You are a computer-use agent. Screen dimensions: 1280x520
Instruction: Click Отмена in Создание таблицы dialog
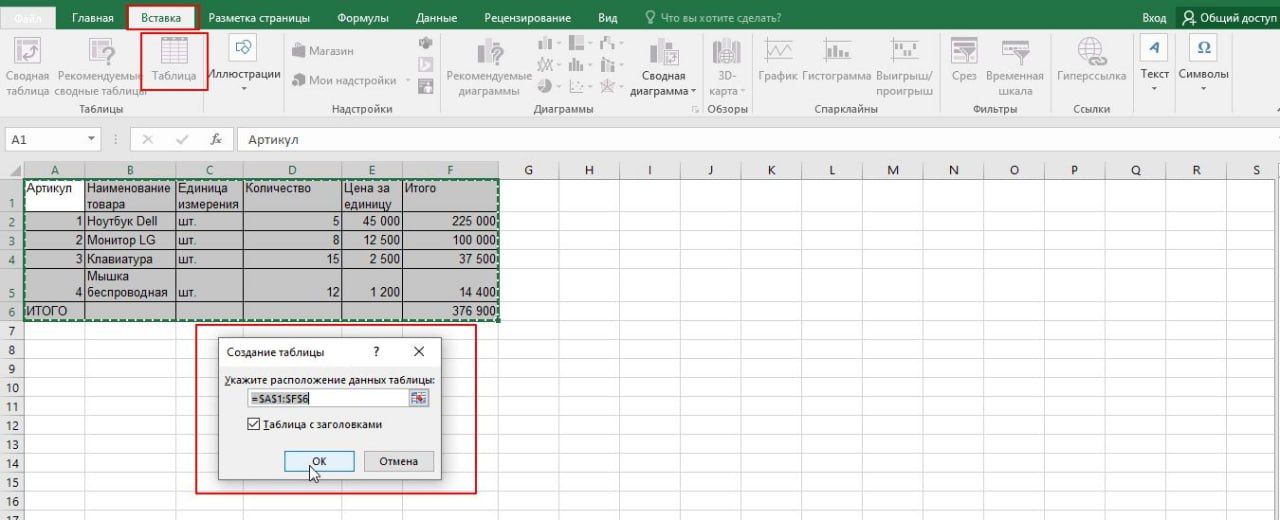coord(399,461)
